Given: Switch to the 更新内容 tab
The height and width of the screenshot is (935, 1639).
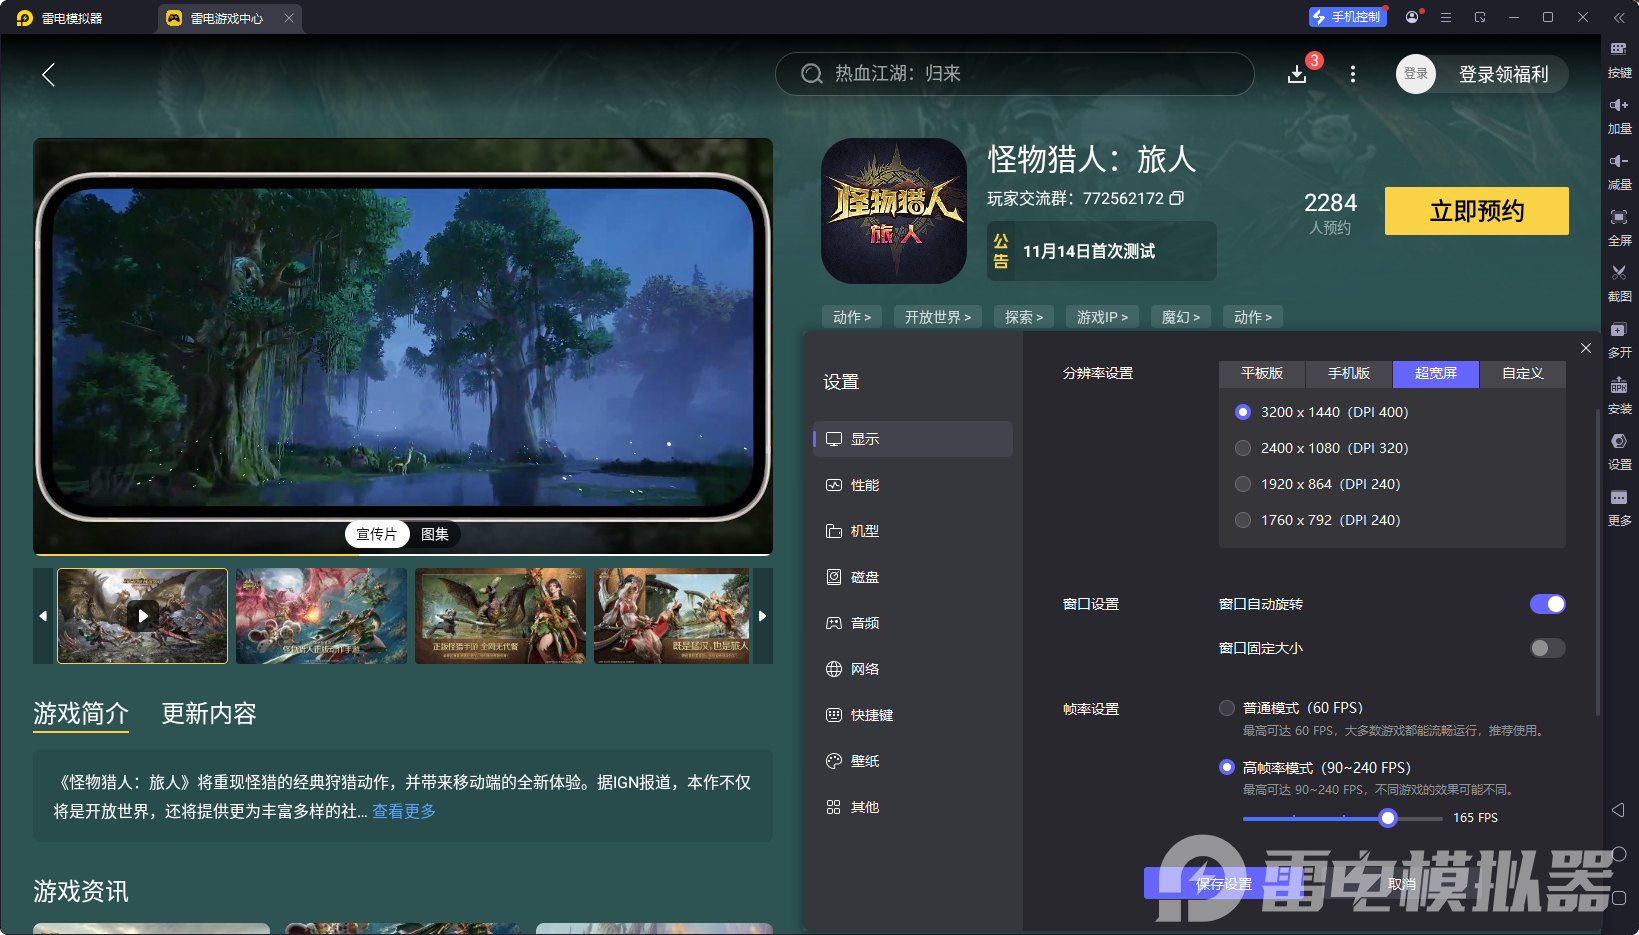Looking at the screenshot, I should (x=208, y=714).
